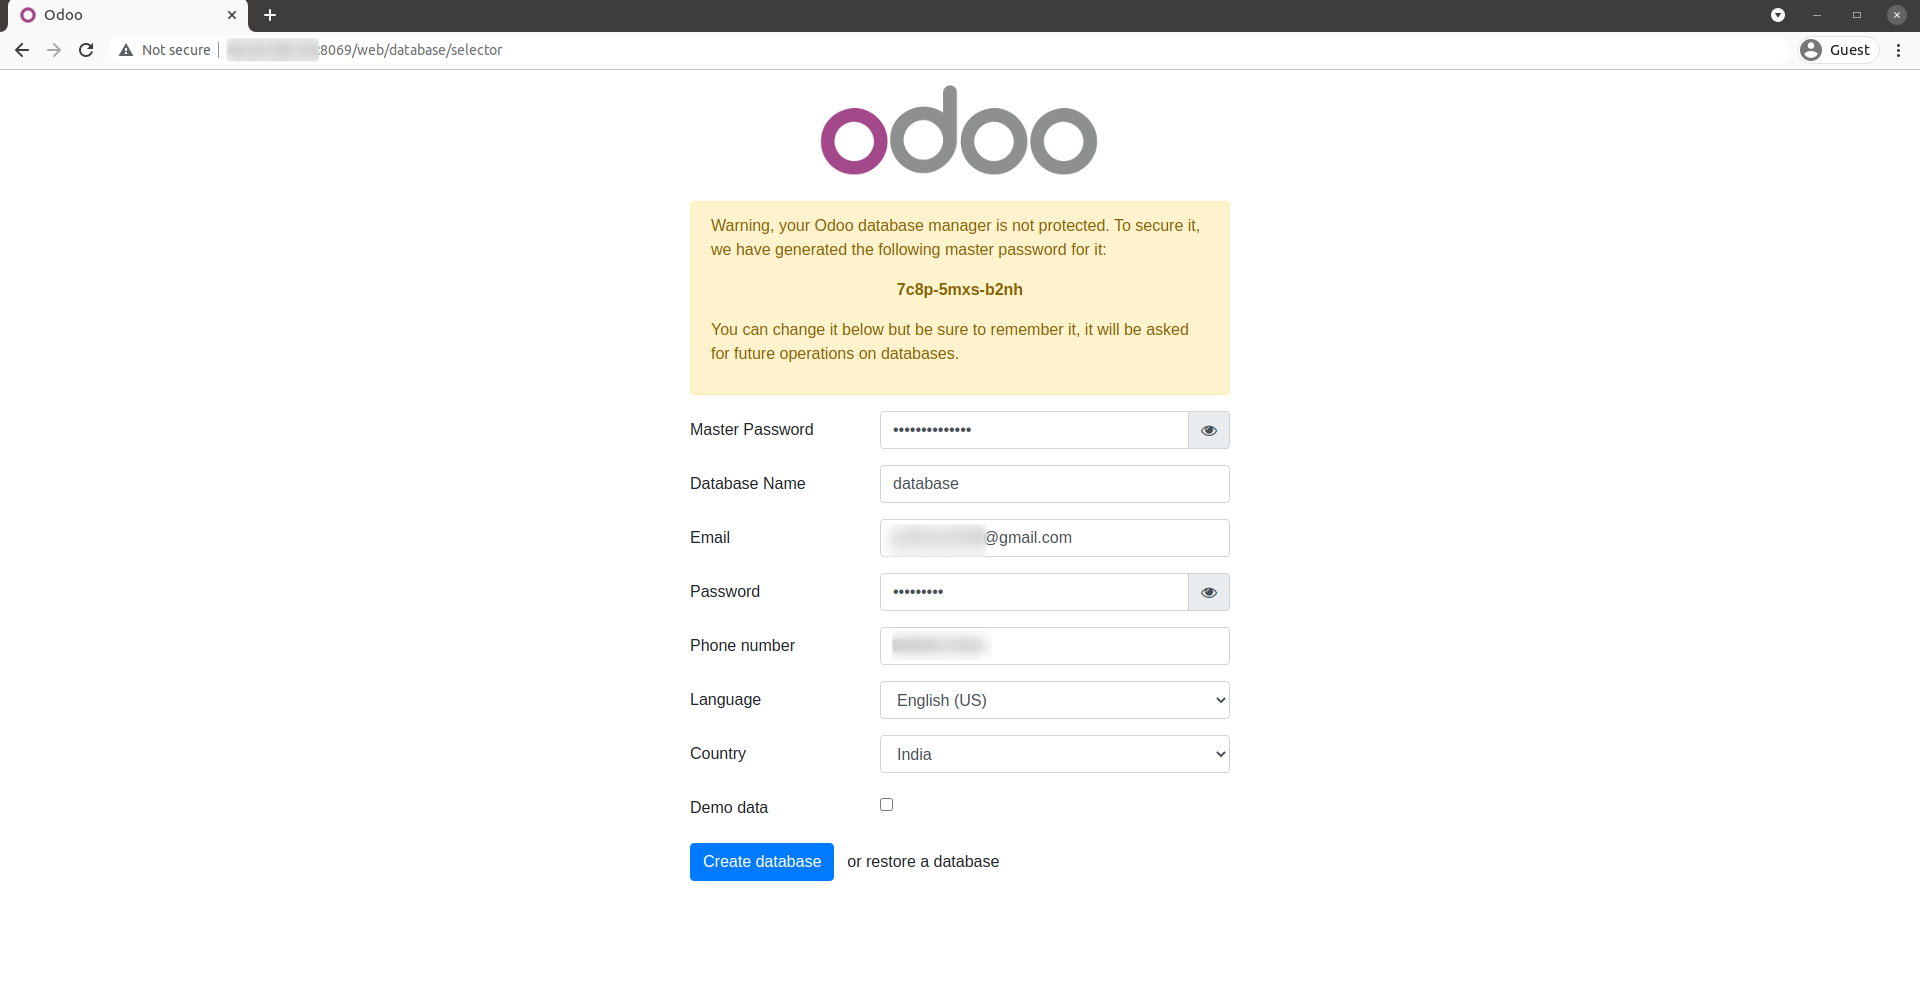Click the 'Master Password' label
The image size is (1920, 1007).
[752, 430]
